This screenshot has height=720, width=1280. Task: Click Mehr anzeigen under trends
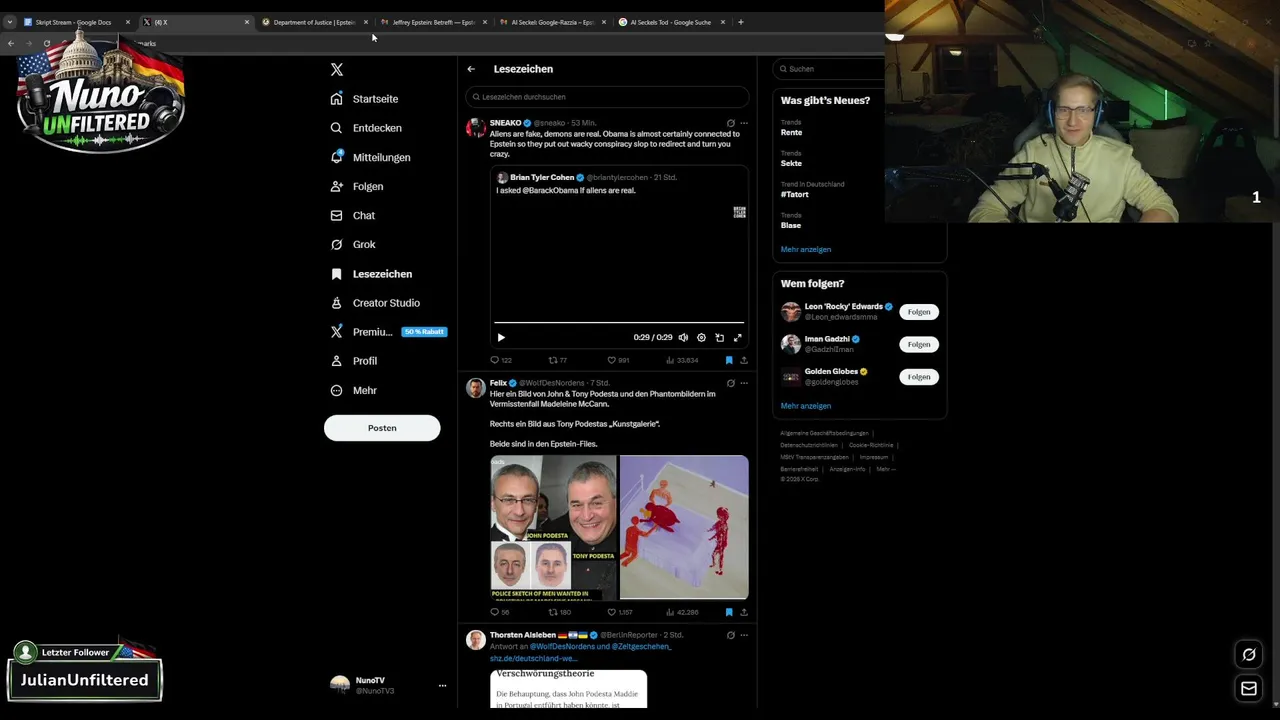[x=806, y=249]
